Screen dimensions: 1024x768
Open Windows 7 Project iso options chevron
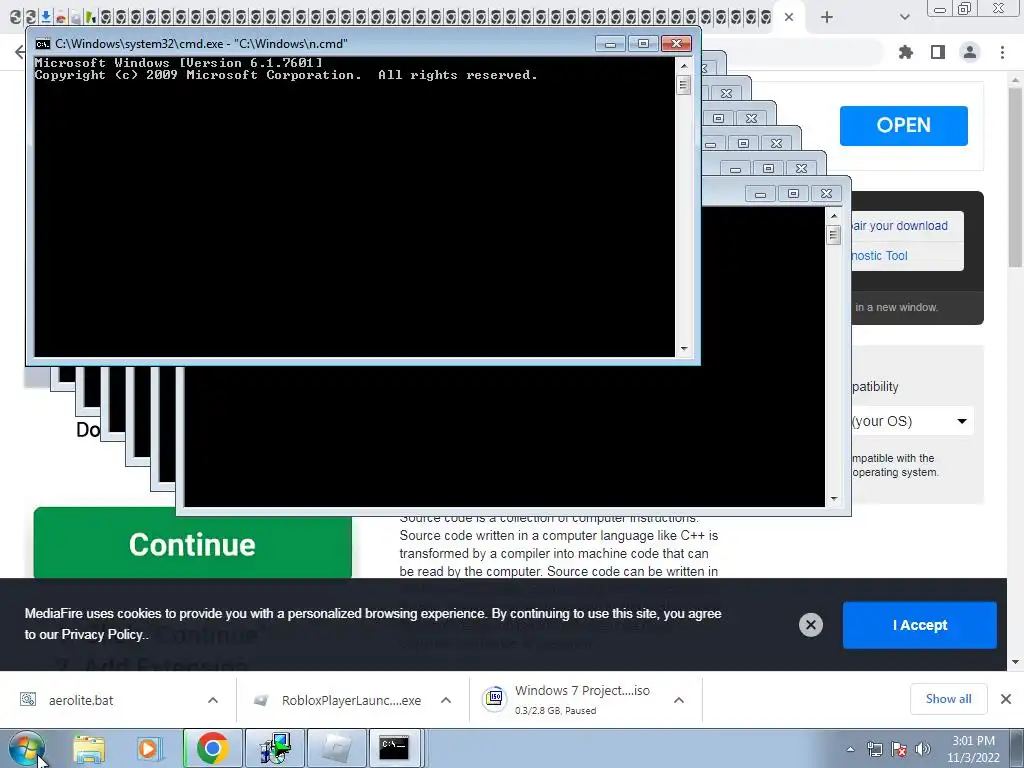point(679,700)
